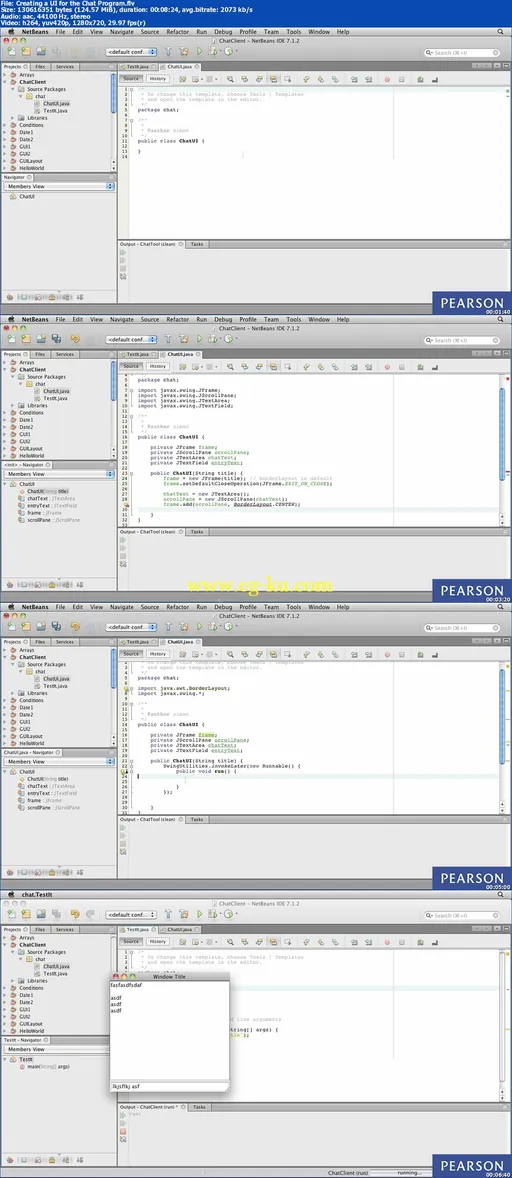The height and width of the screenshot is (1178, 512).
Task: Open default config dropdown in 00:06:40 frame toolbar
Action: [x=131, y=915]
